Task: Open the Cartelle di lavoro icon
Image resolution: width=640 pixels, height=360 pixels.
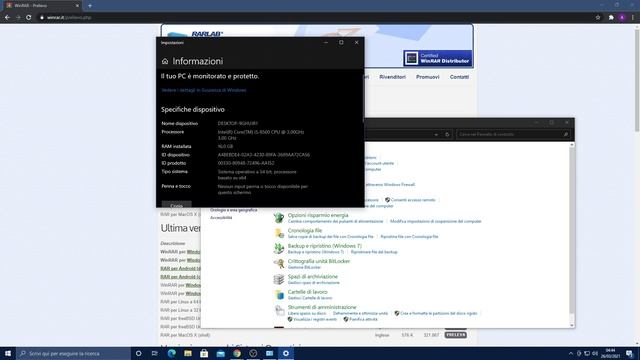Action: pos(279,294)
